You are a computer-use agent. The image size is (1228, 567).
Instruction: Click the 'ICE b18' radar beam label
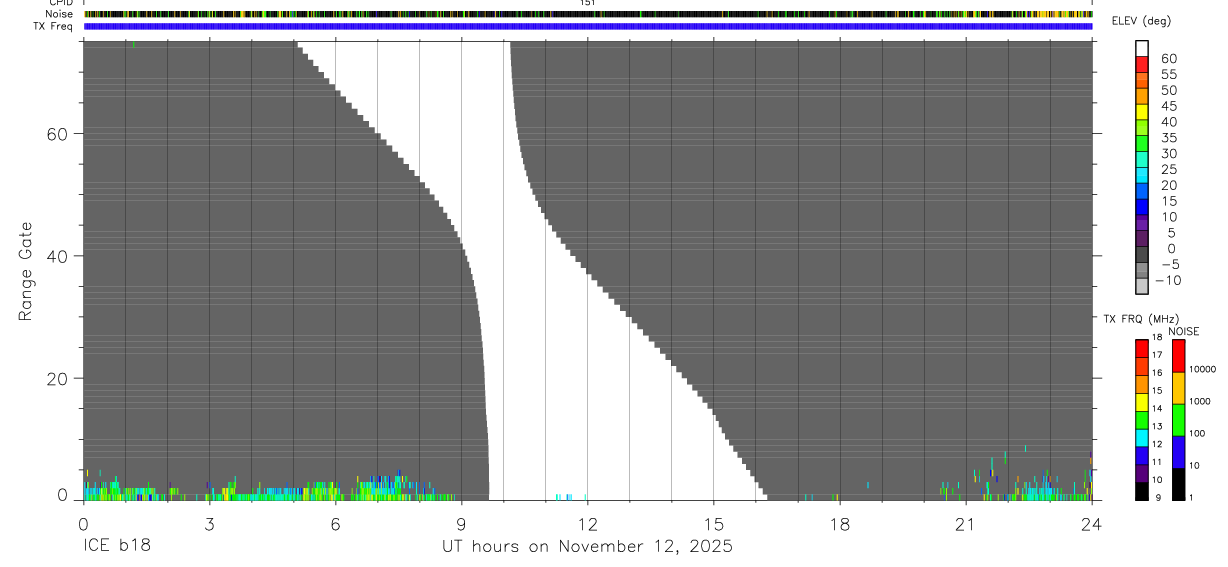(x=116, y=547)
